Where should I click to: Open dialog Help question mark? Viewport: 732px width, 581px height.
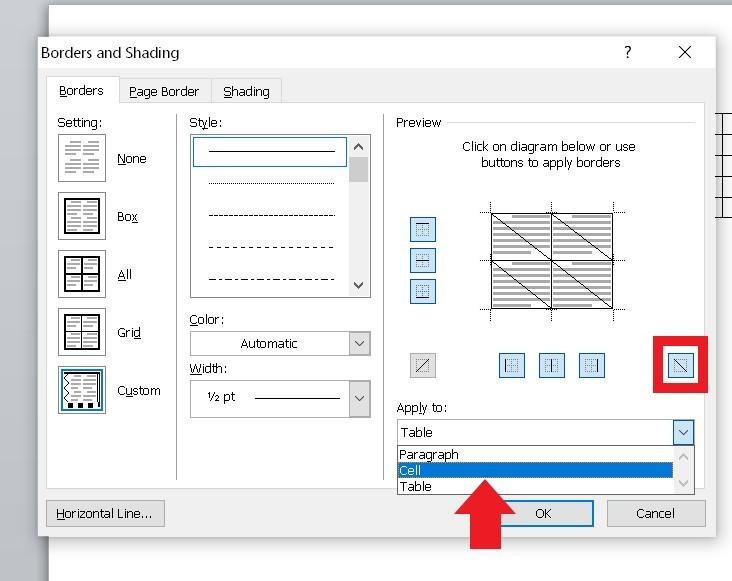[628, 52]
